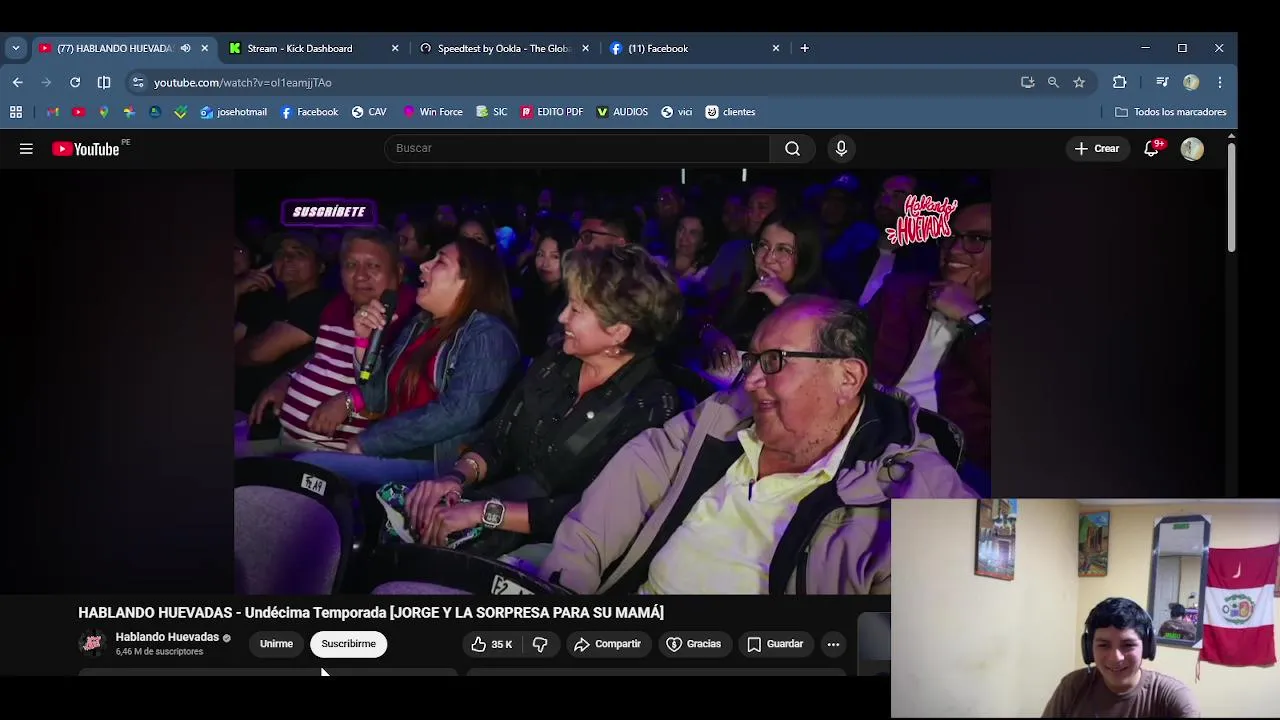Open media controls icon in toolbar
This screenshot has width=1280, height=720.
click(x=1162, y=82)
